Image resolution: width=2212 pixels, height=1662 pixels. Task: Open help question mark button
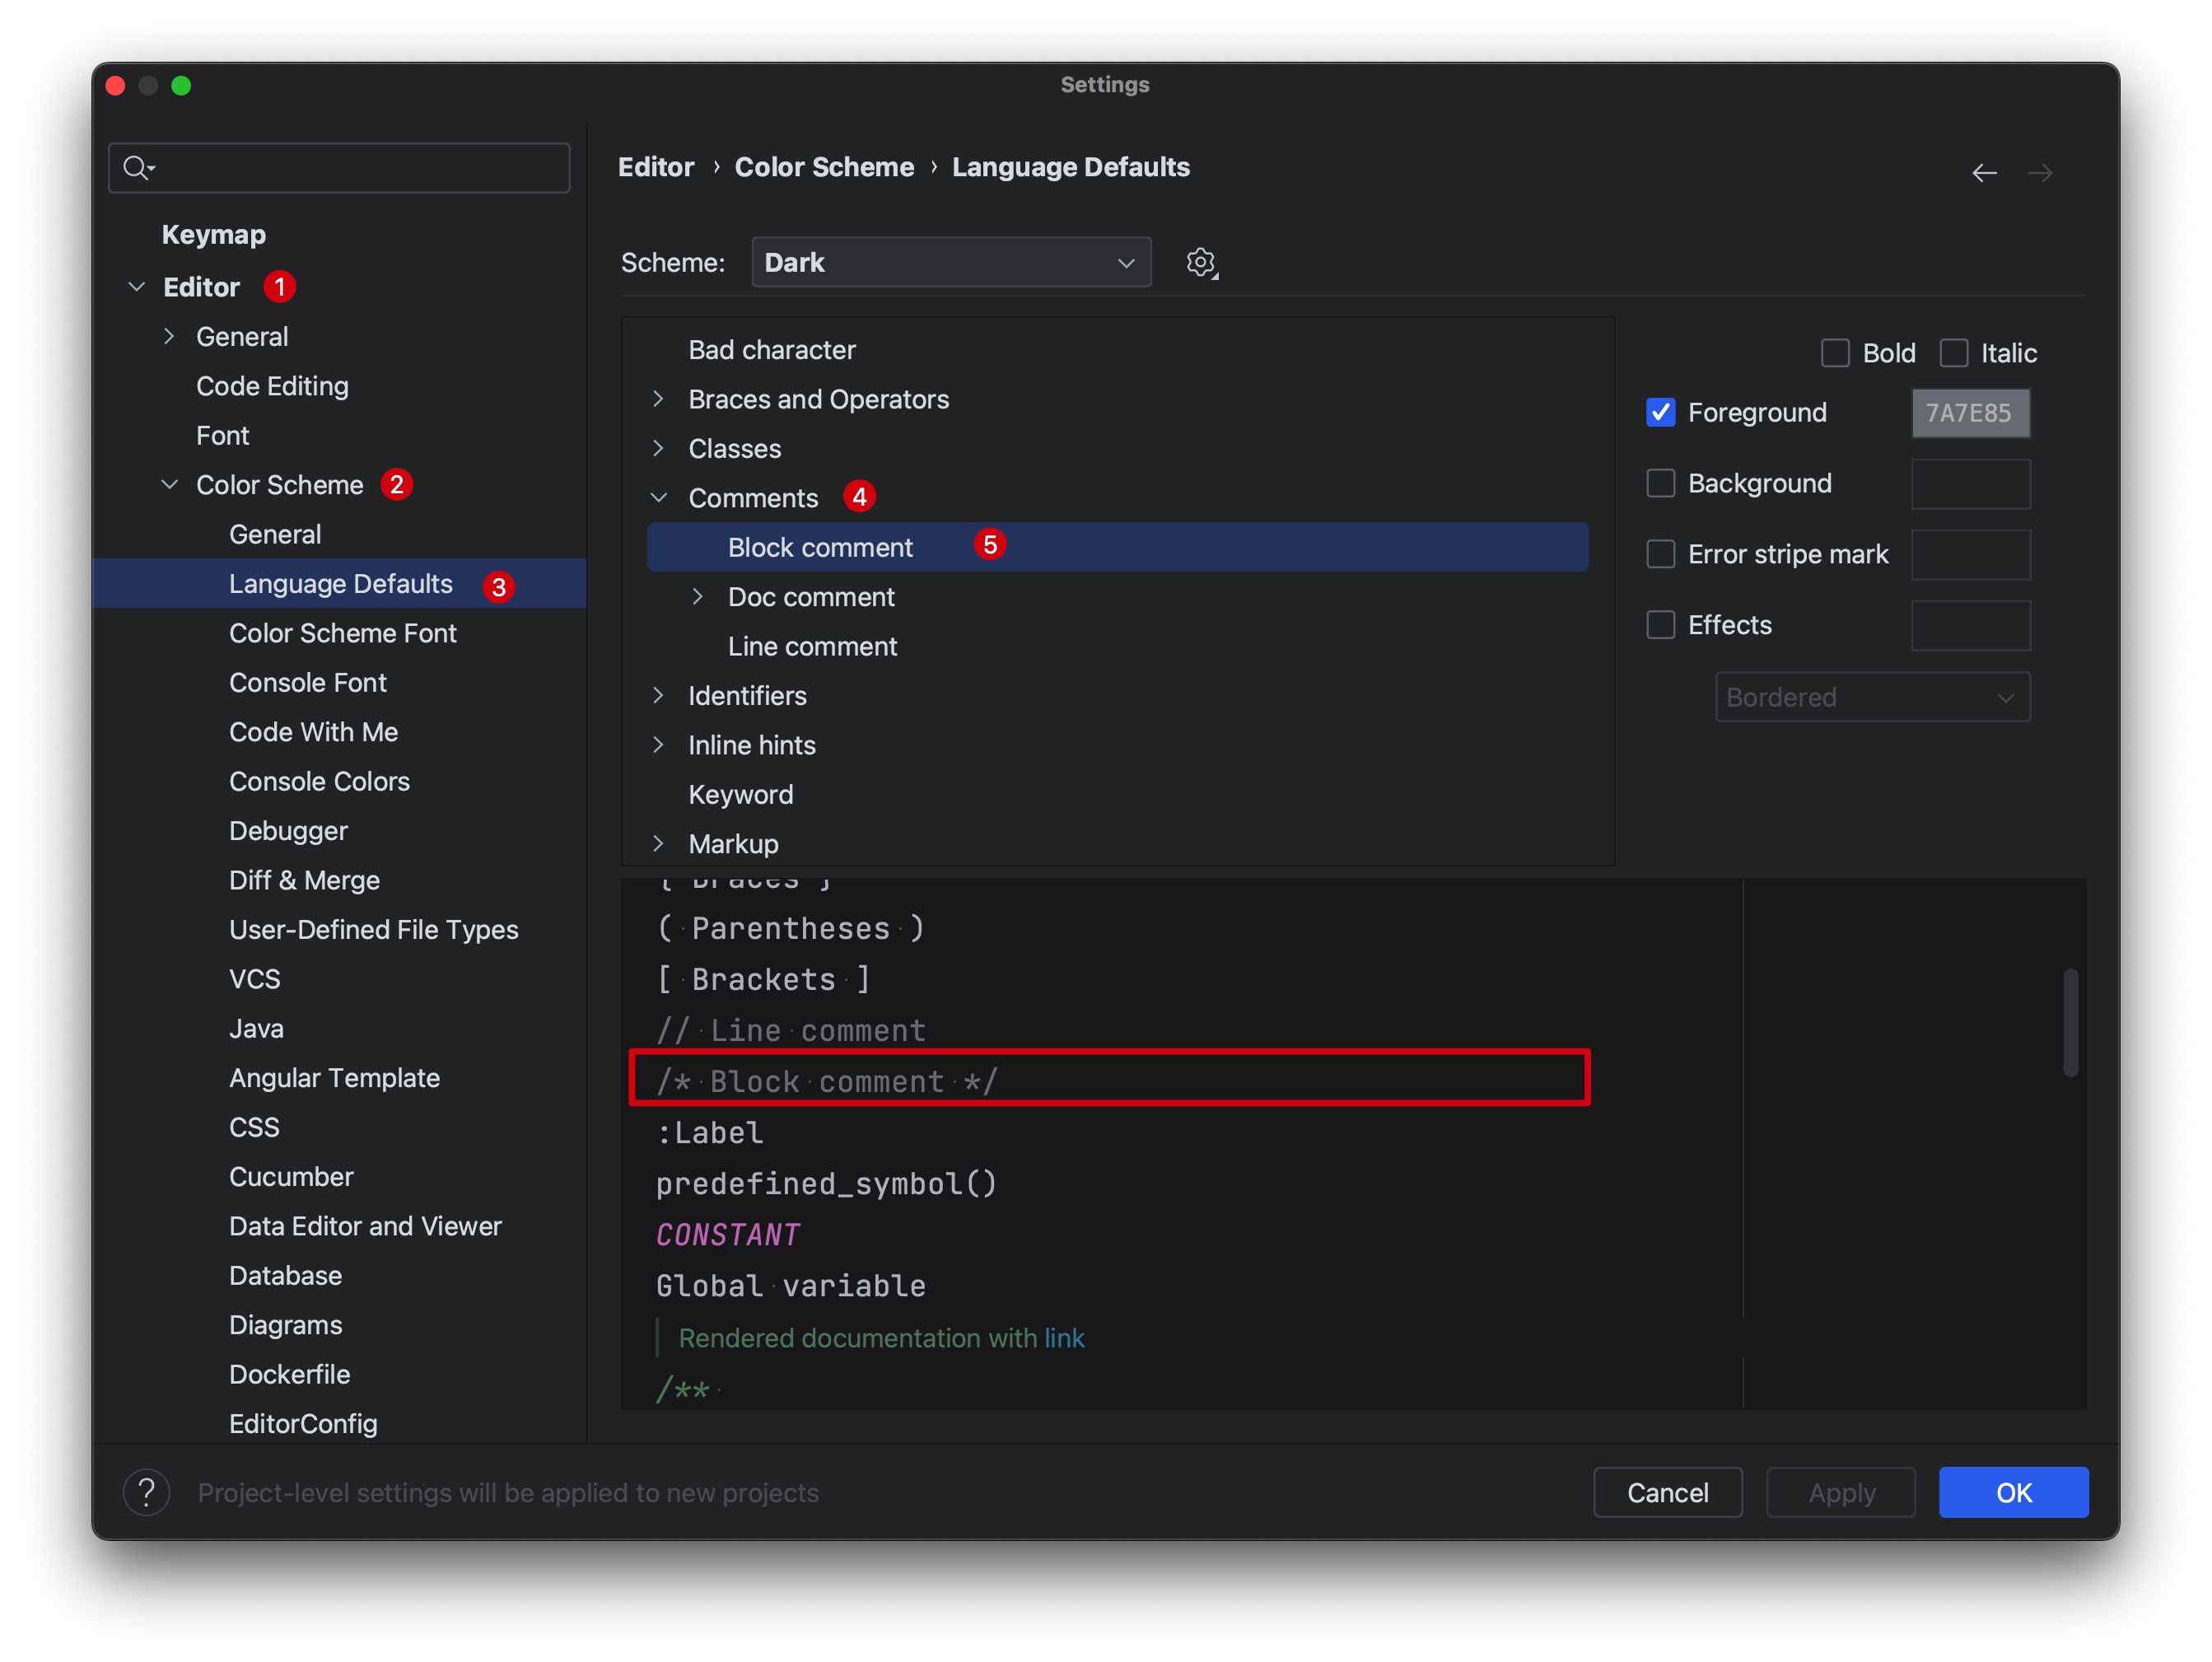146,1492
